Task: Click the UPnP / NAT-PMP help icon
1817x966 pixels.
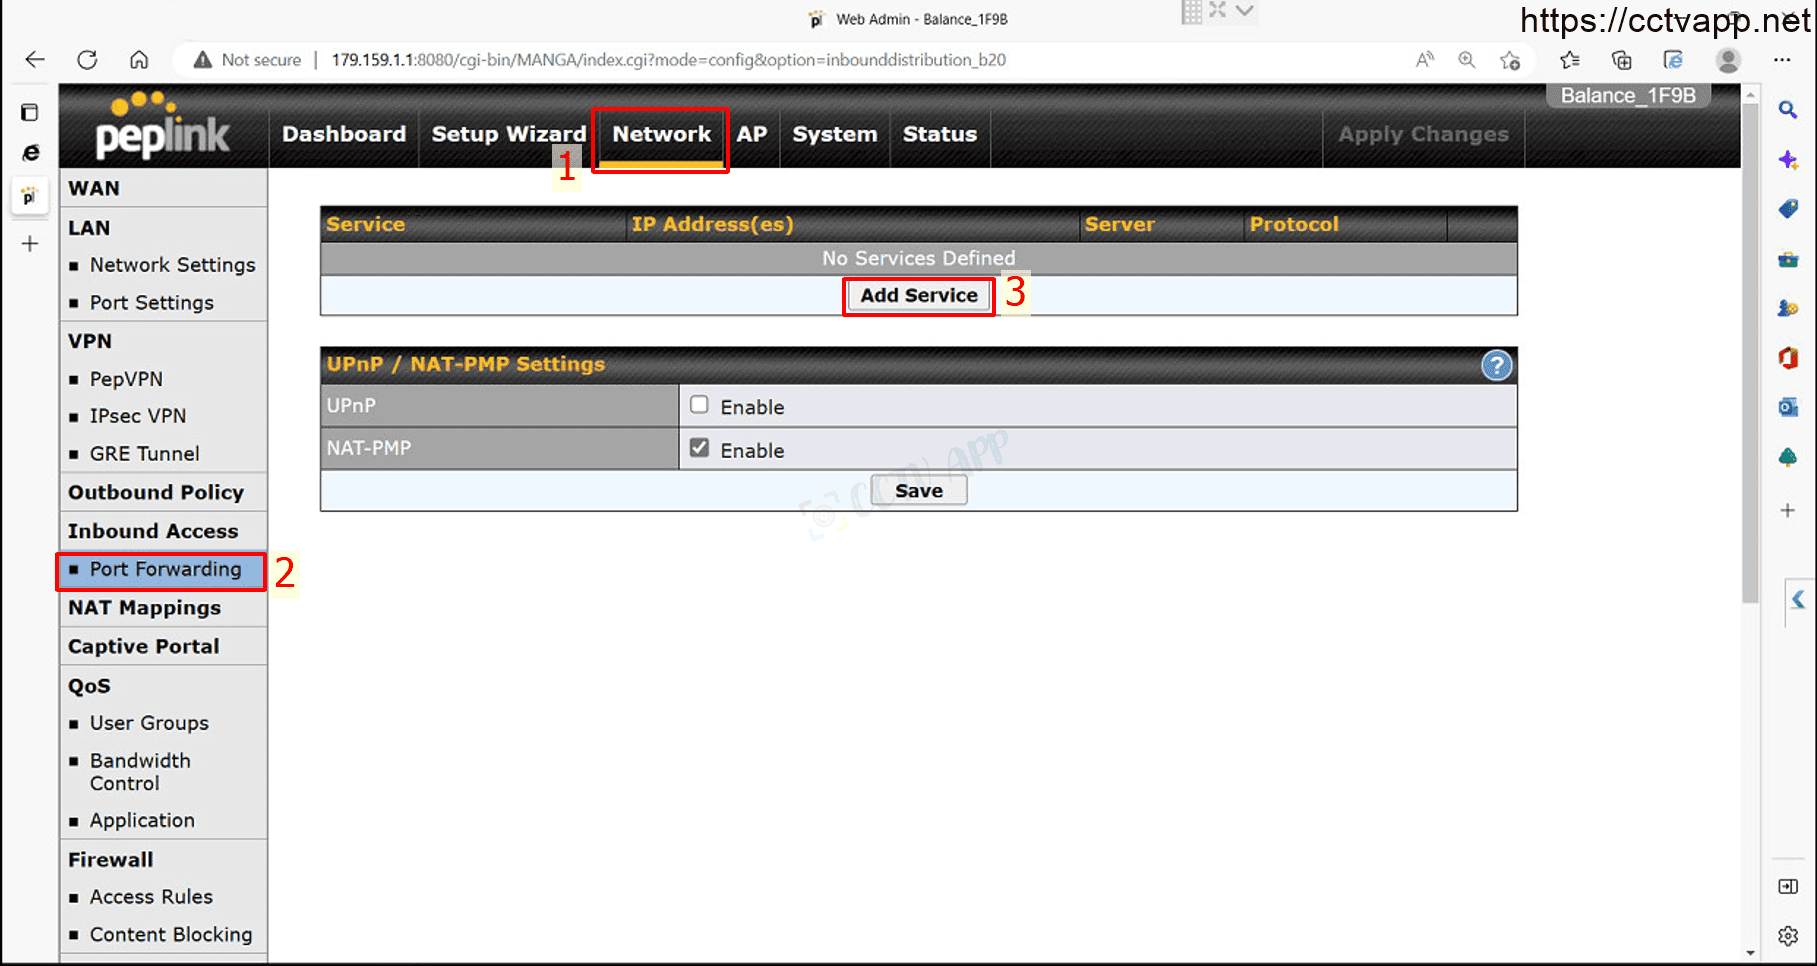Action: click(x=1496, y=366)
